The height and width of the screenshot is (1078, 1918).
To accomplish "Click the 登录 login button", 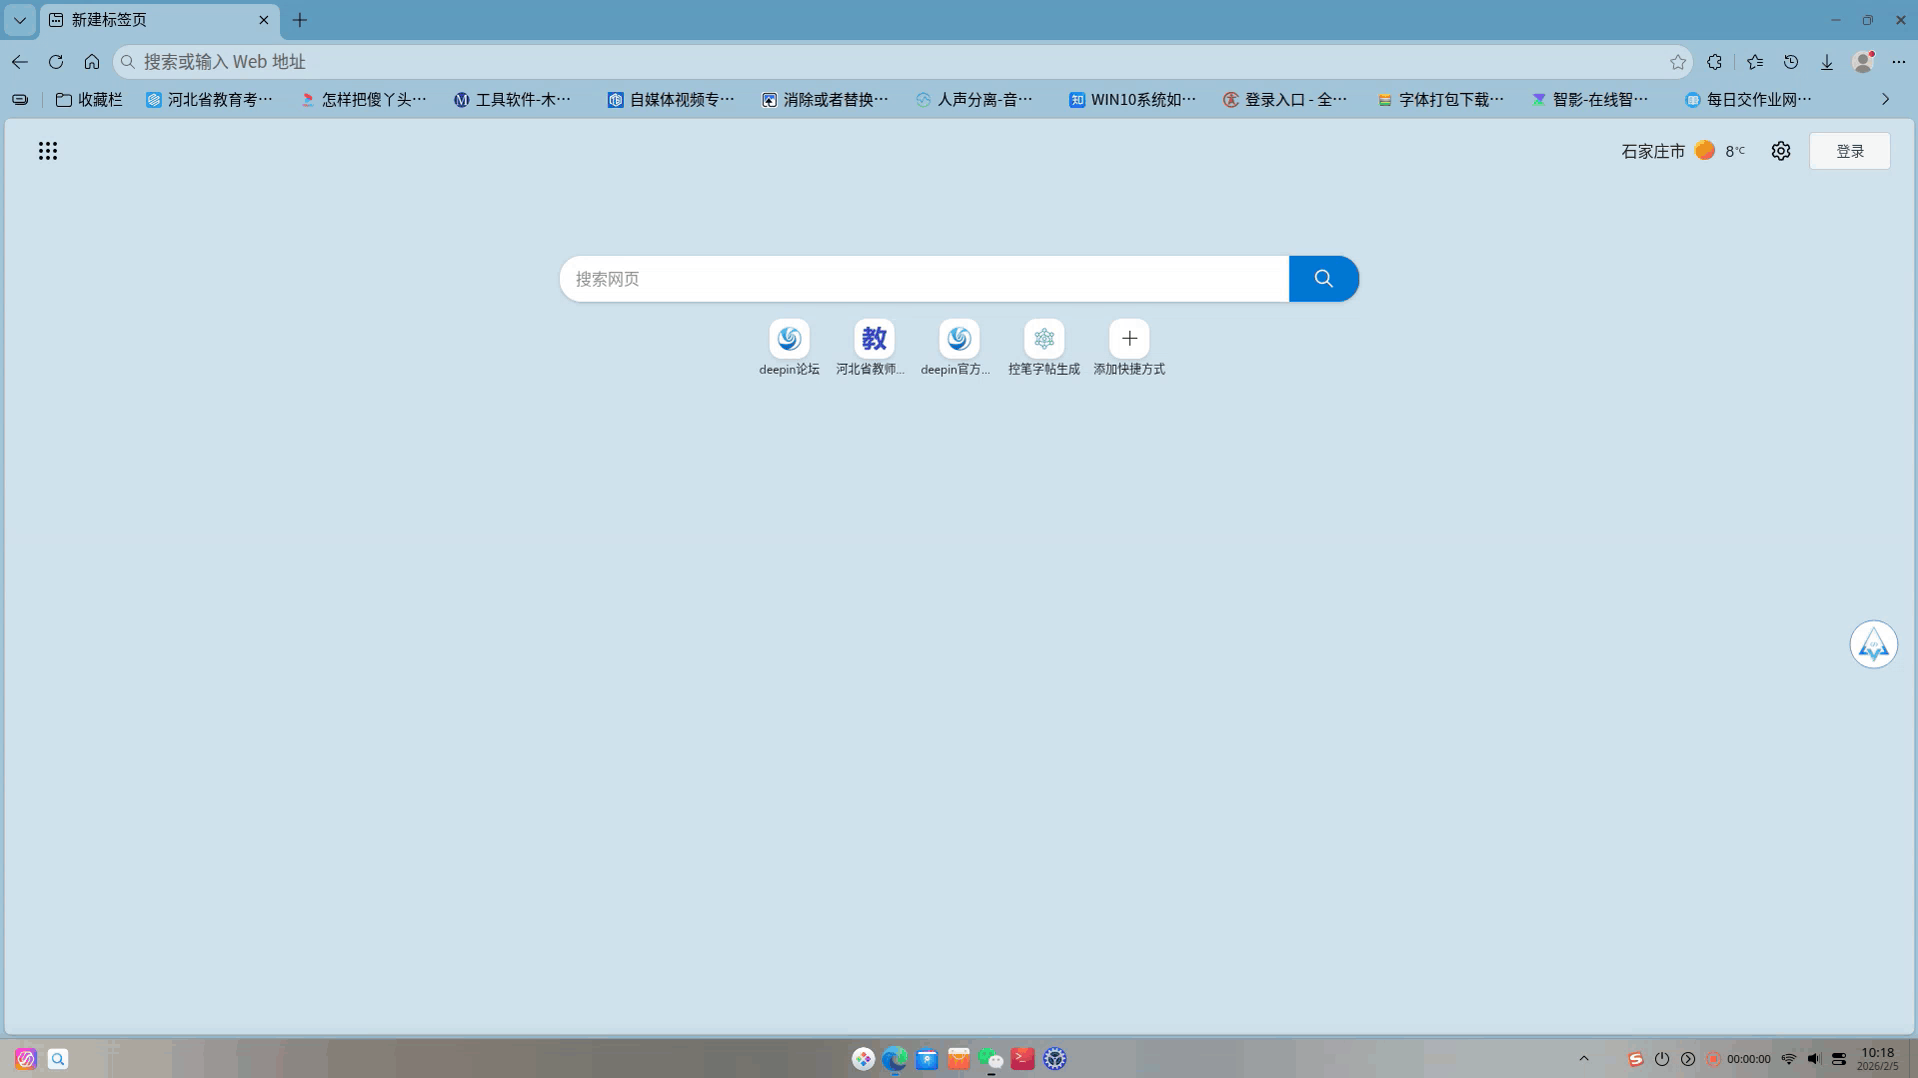I will point(1850,151).
